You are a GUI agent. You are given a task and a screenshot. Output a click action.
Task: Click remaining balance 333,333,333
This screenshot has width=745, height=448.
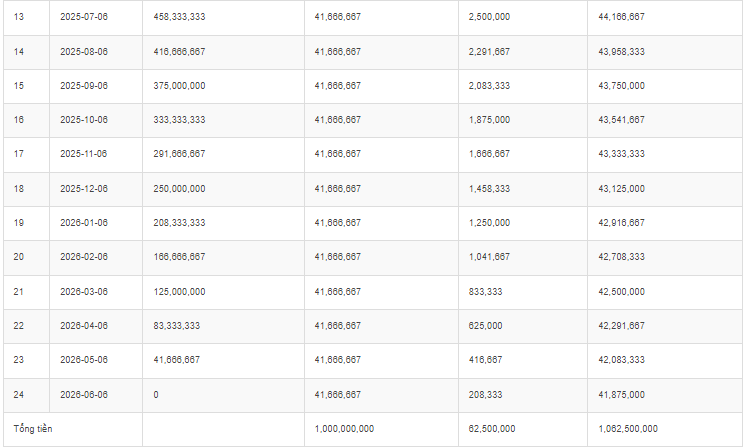pos(180,120)
